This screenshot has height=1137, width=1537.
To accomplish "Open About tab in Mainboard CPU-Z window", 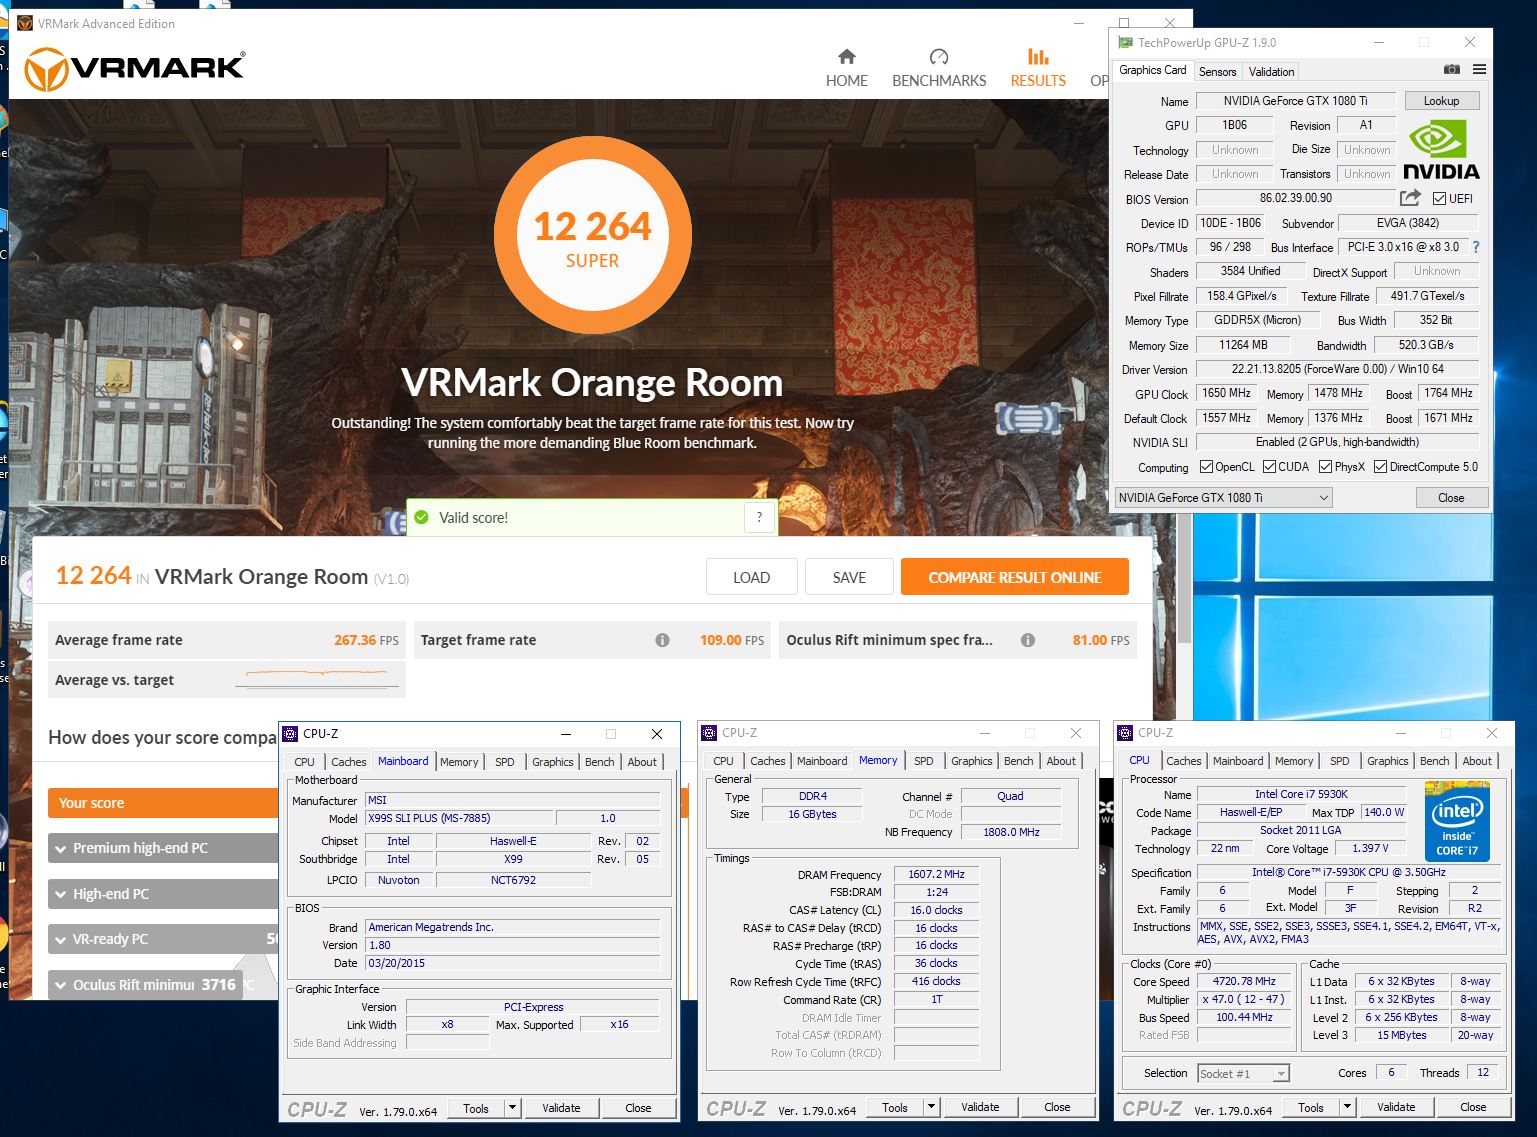I will (642, 762).
